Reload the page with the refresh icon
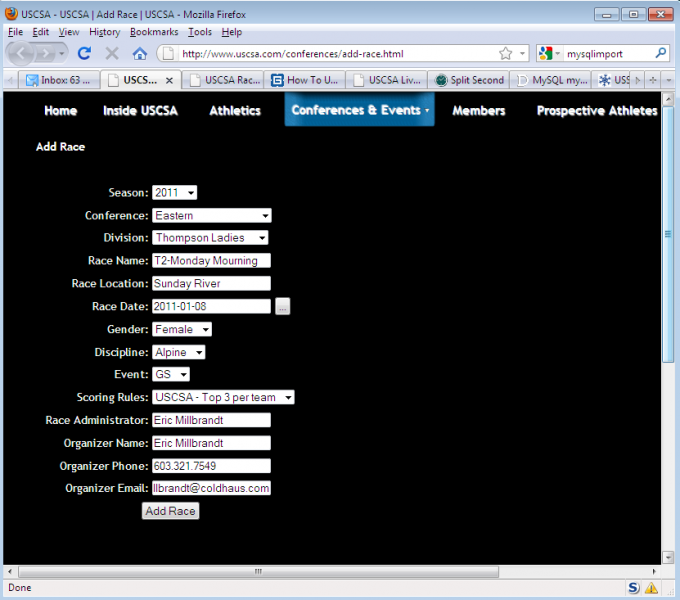Screen dimensions: 680x600 tap(84, 53)
